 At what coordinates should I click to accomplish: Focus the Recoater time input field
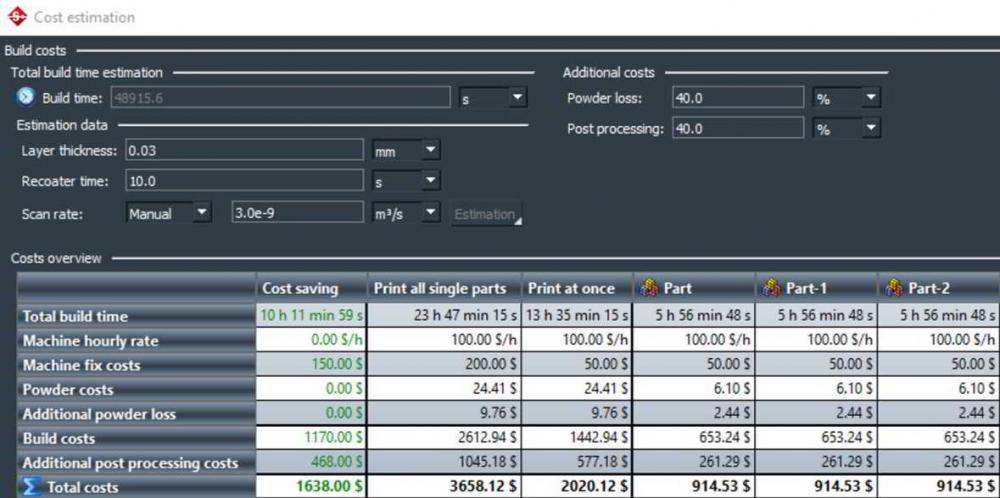(x=243, y=181)
